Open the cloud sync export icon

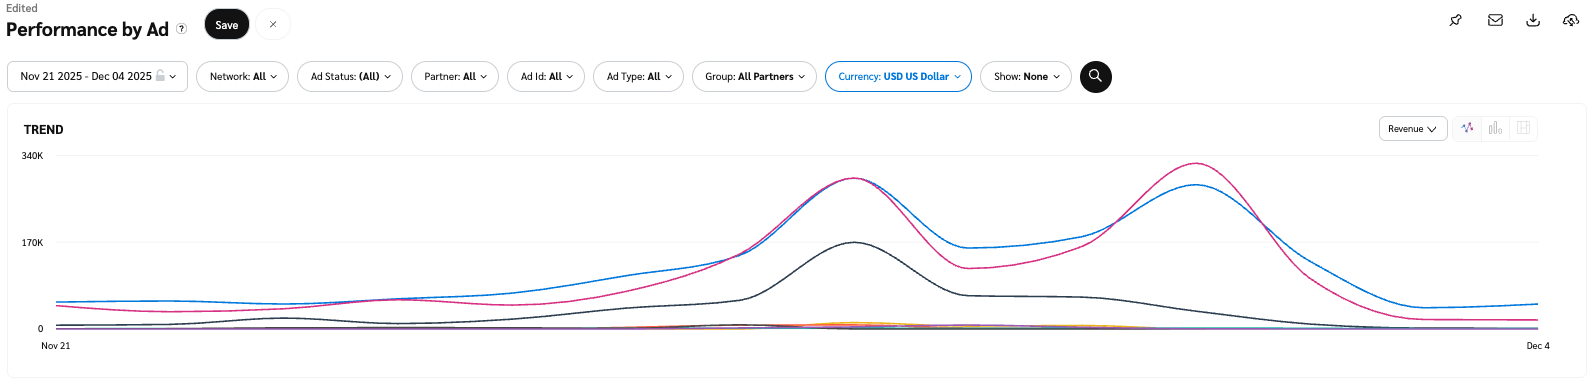pyautogui.click(x=1571, y=20)
